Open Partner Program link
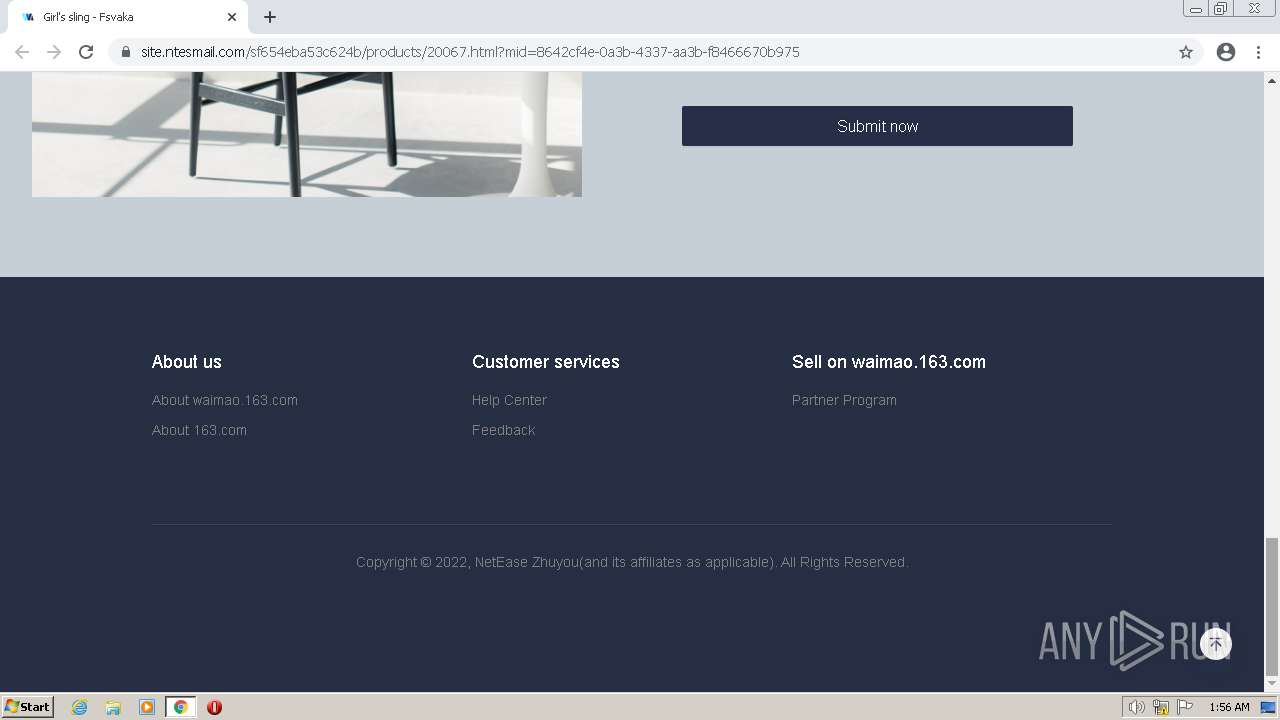This screenshot has height=720, width=1280. (844, 400)
